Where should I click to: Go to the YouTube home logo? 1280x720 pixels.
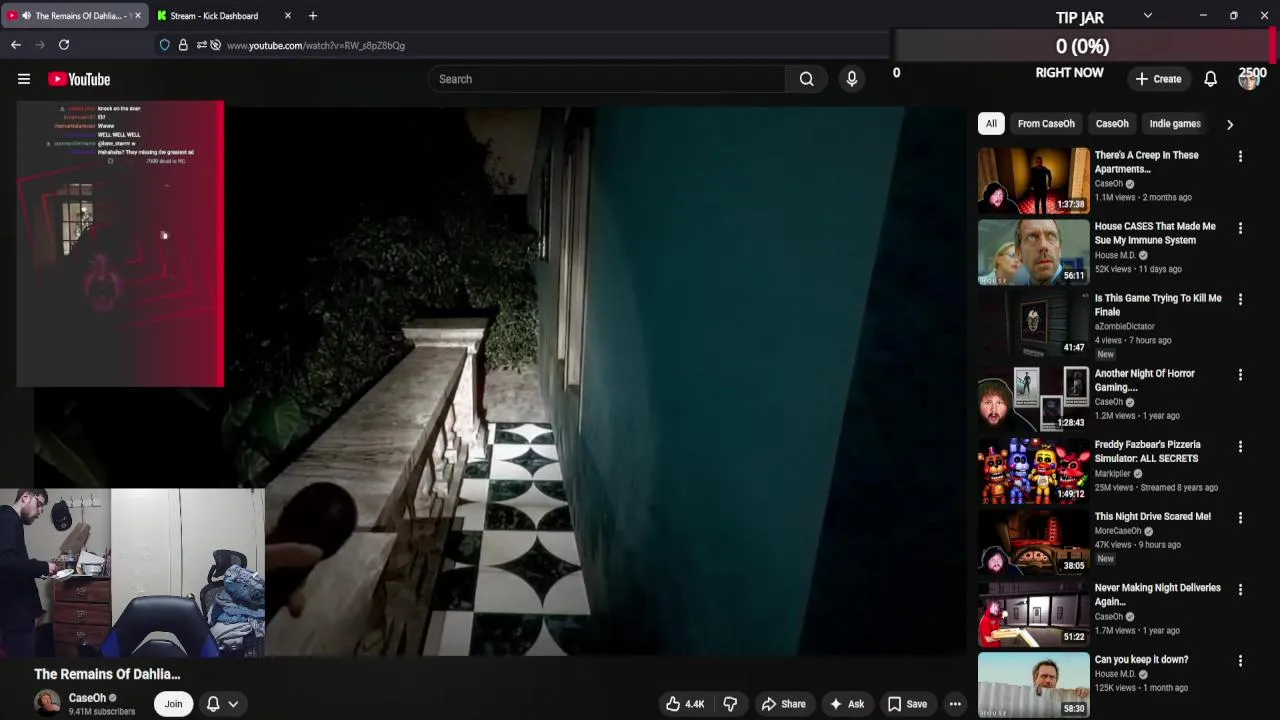[x=79, y=79]
